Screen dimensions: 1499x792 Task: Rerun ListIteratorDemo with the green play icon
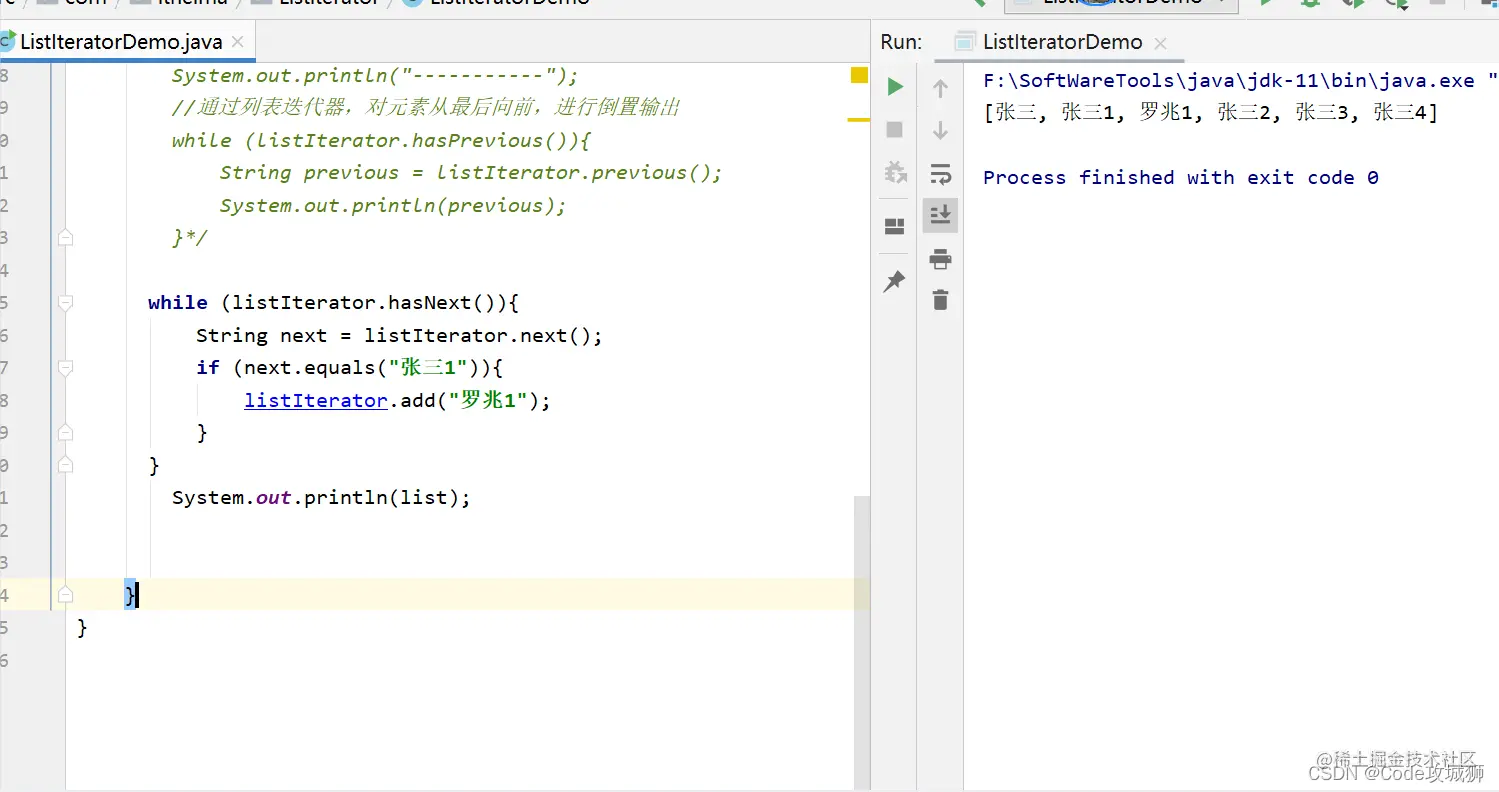click(x=895, y=87)
